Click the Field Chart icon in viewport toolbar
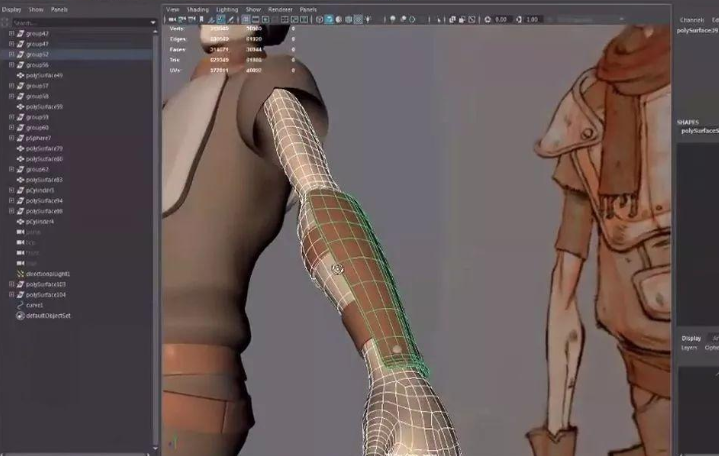Screen dimensions: 719x456 pos(285,19)
